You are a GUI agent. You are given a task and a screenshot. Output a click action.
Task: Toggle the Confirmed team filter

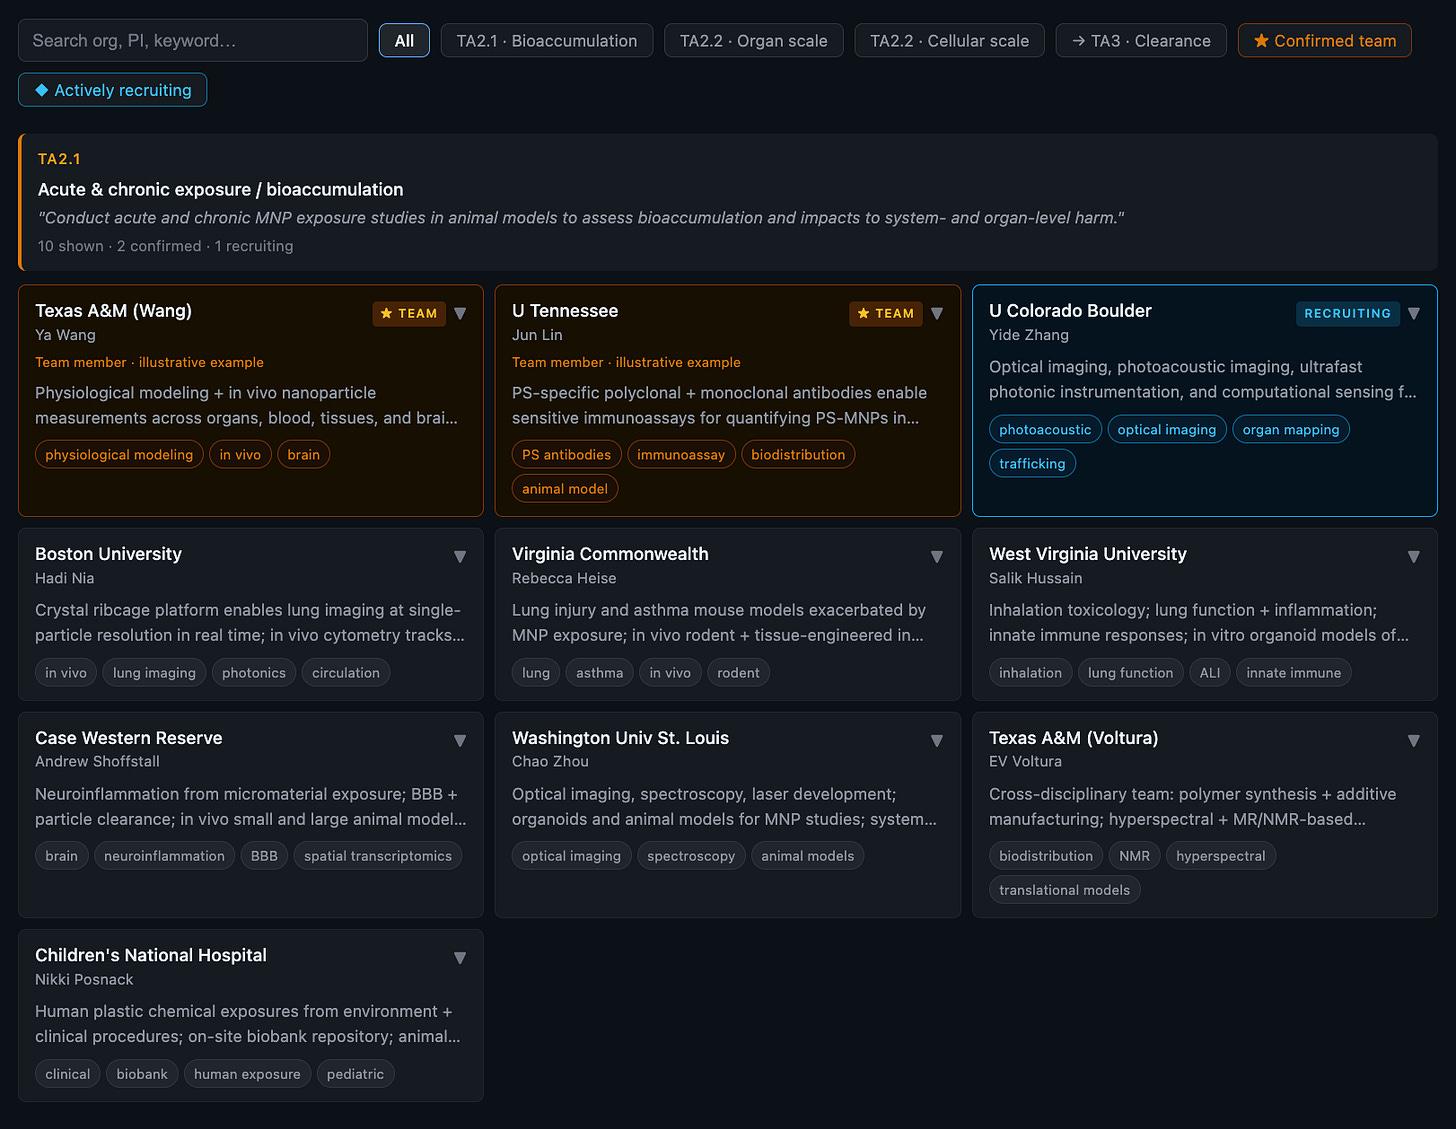(x=1325, y=41)
